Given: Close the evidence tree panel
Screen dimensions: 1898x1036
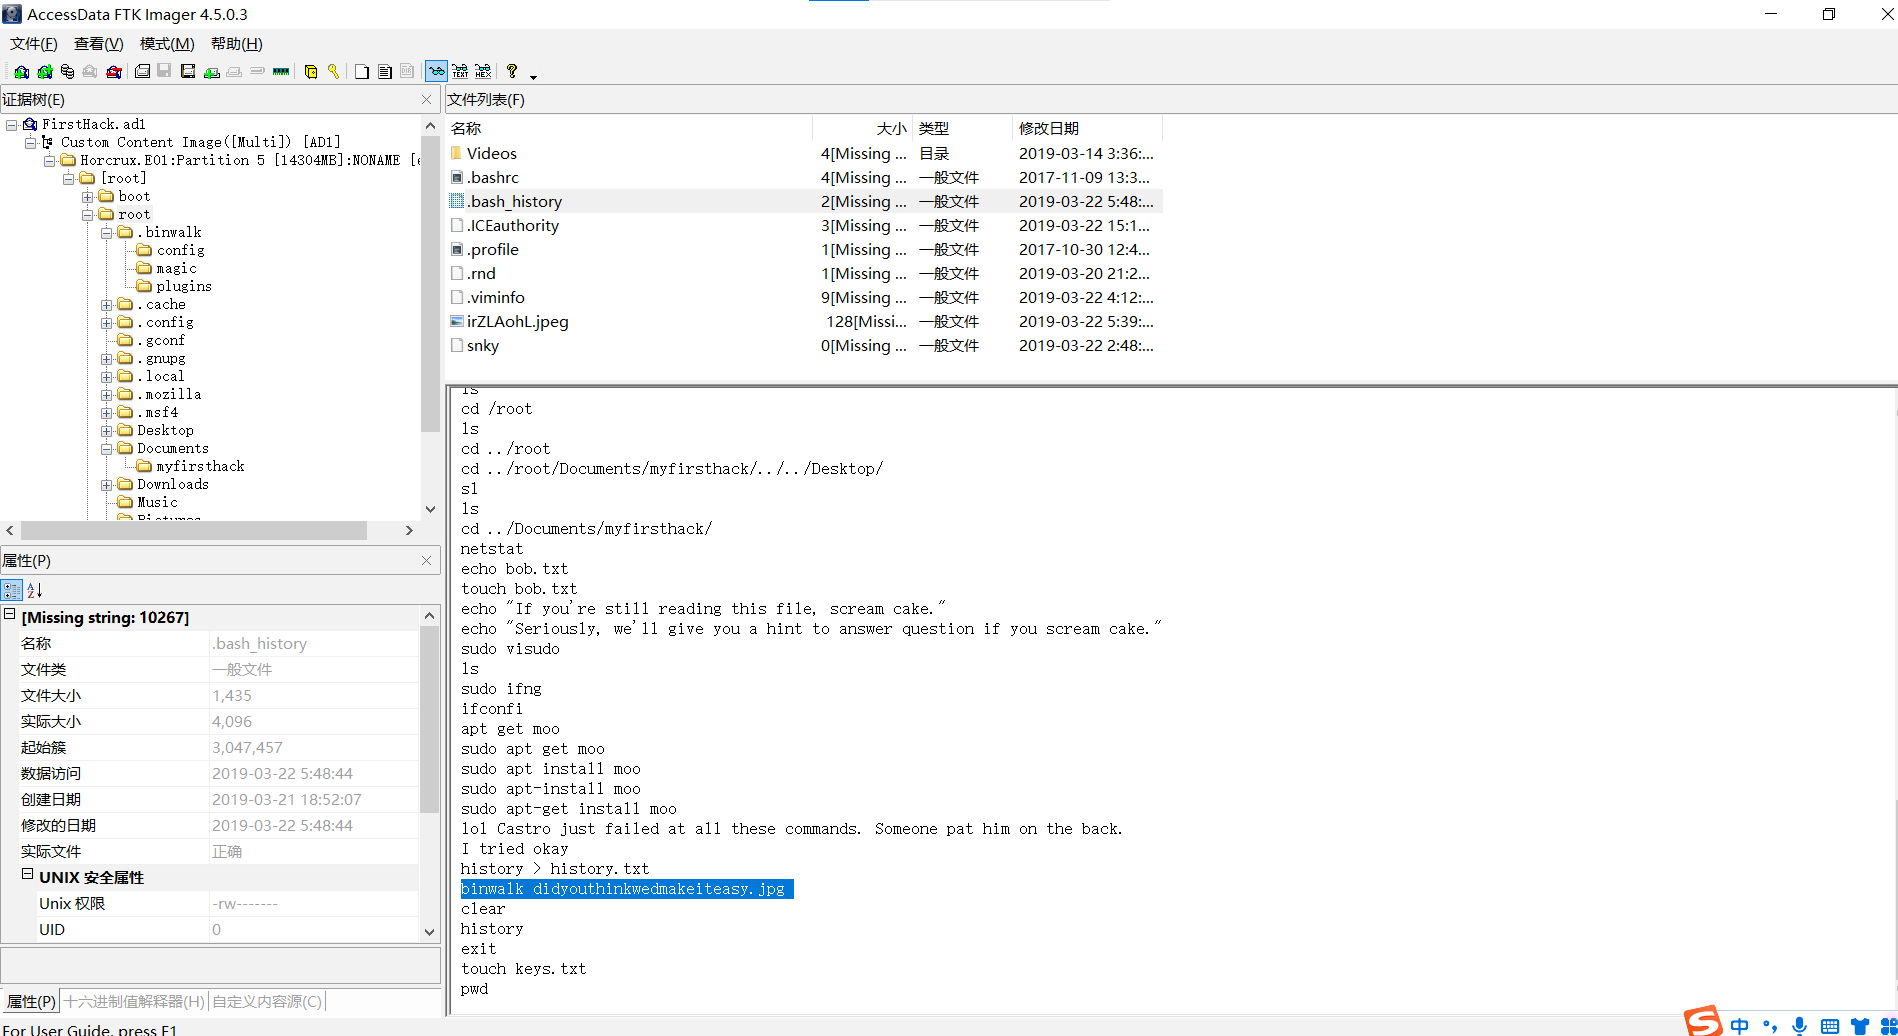Looking at the screenshot, I should point(427,100).
